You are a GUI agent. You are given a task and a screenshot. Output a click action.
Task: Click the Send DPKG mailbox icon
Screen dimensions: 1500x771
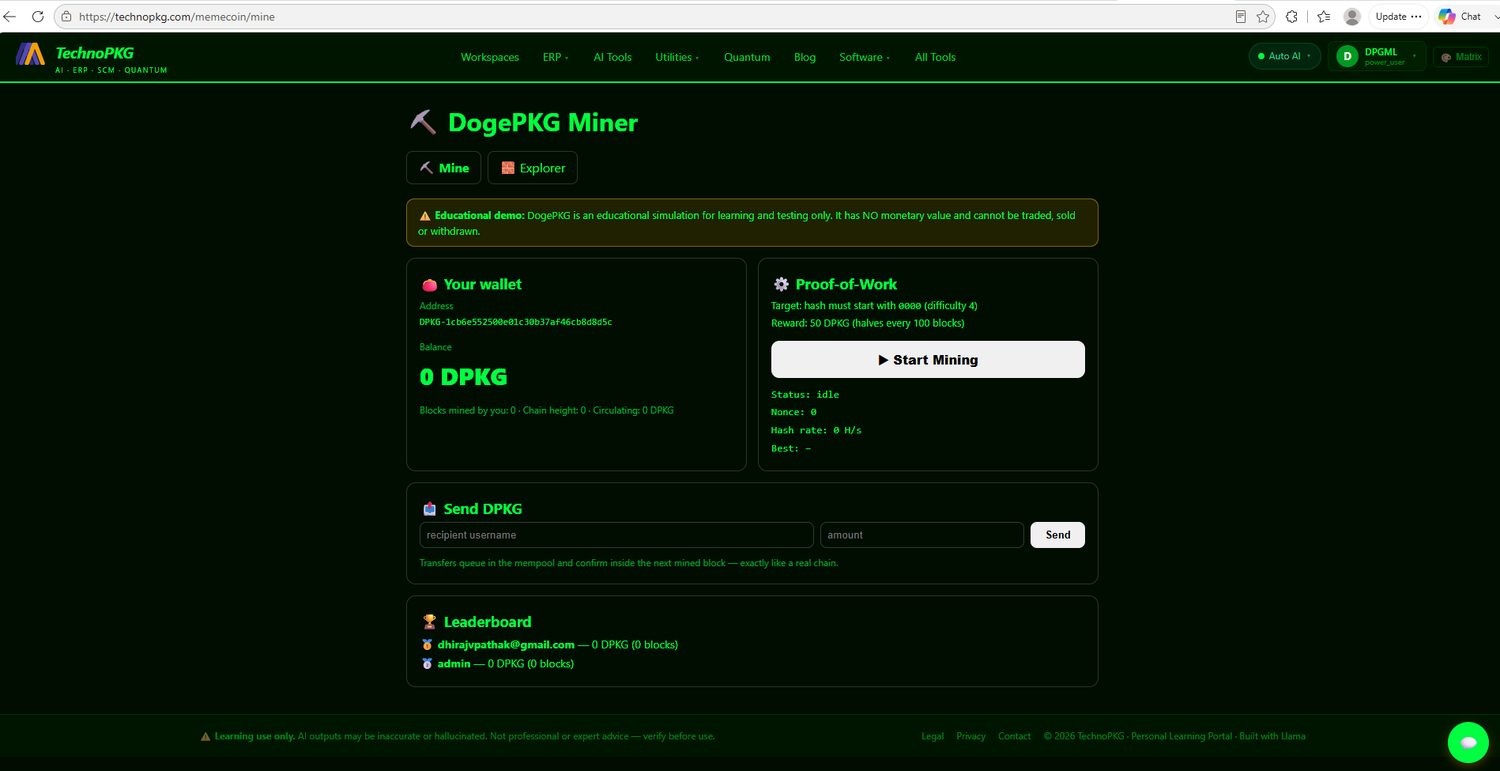429,509
